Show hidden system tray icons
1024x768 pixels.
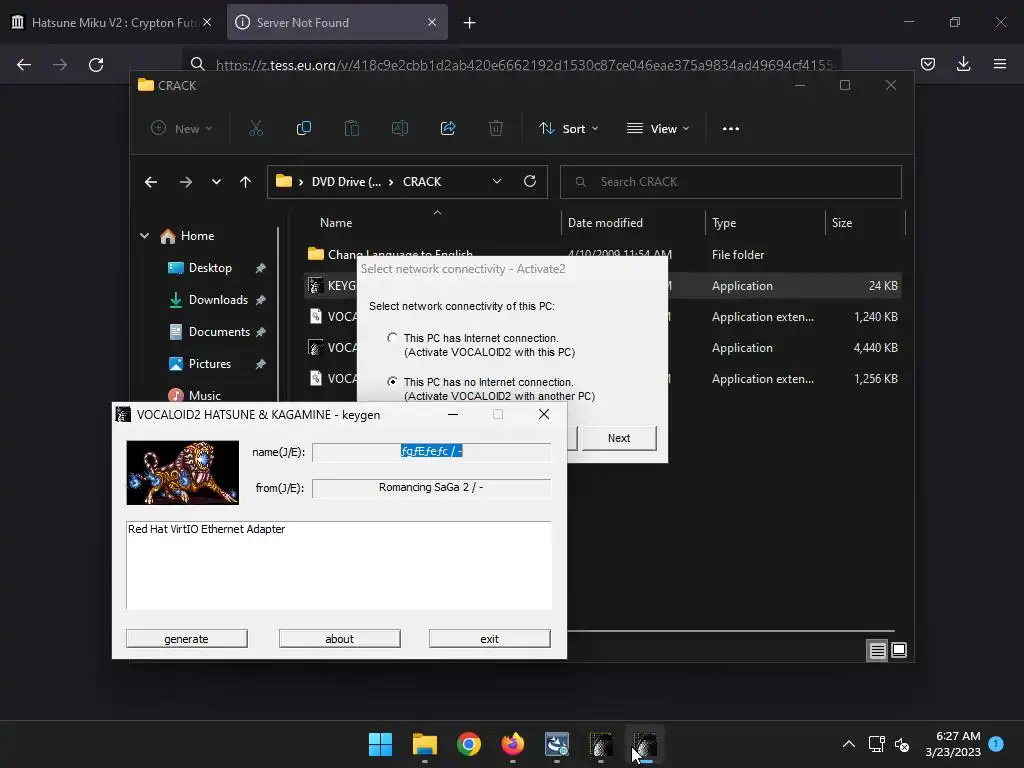coord(849,744)
